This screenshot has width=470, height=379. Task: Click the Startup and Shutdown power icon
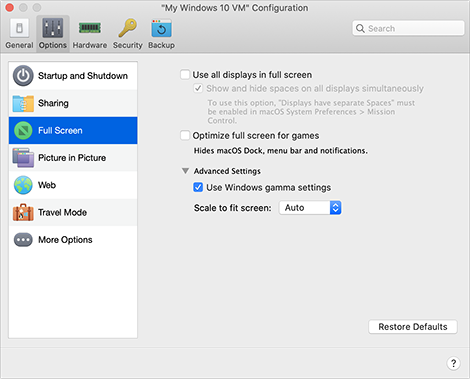[23, 76]
